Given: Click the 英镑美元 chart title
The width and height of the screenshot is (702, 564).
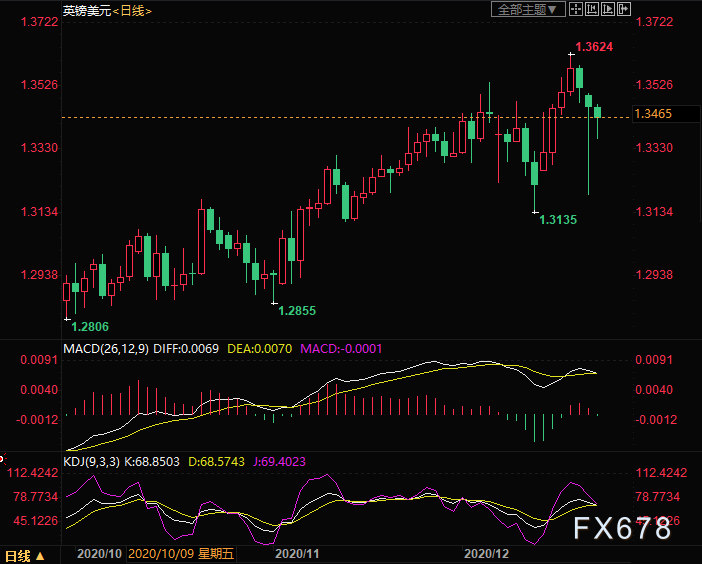Looking at the screenshot, I should coord(84,10).
